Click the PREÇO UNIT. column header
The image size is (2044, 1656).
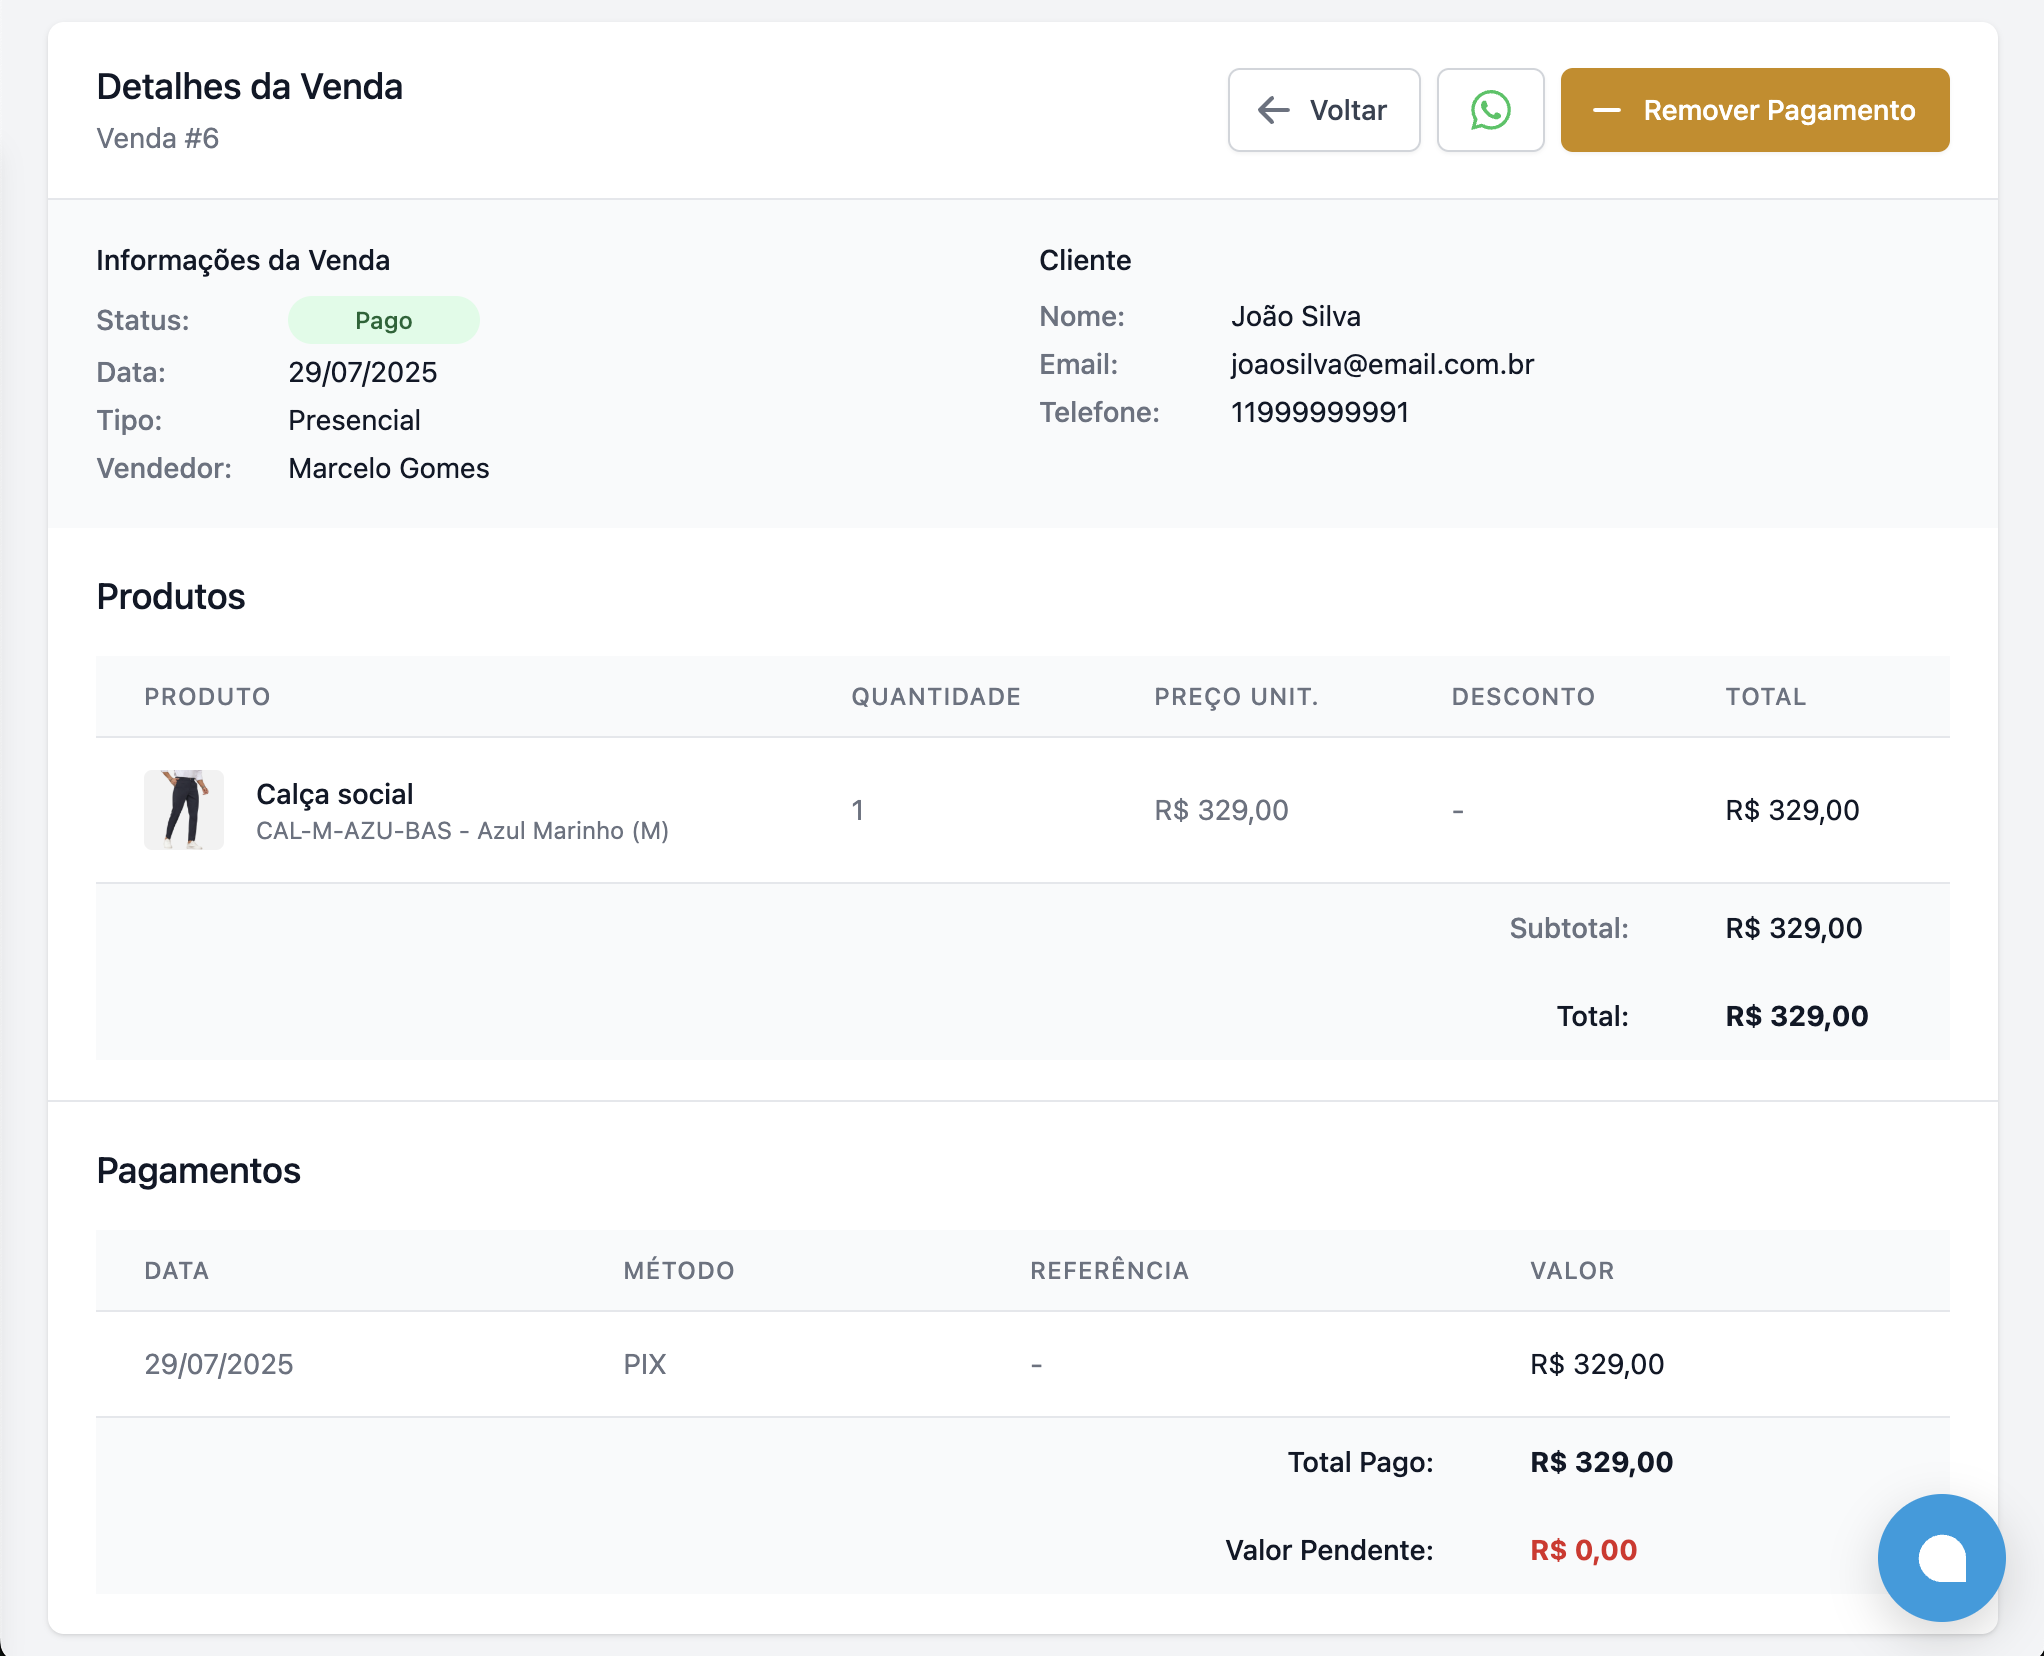[x=1236, y=697]
